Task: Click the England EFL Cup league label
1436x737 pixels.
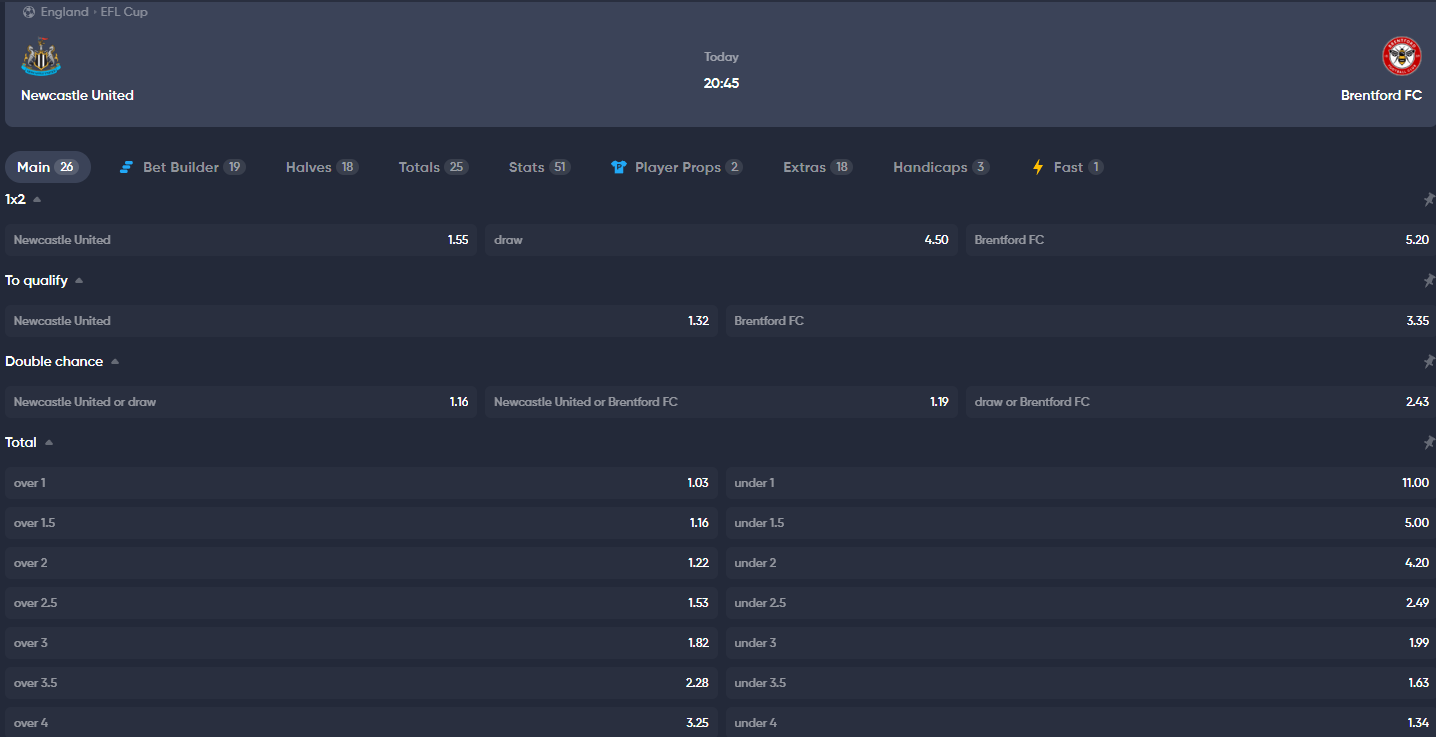Action: [94, 12]
